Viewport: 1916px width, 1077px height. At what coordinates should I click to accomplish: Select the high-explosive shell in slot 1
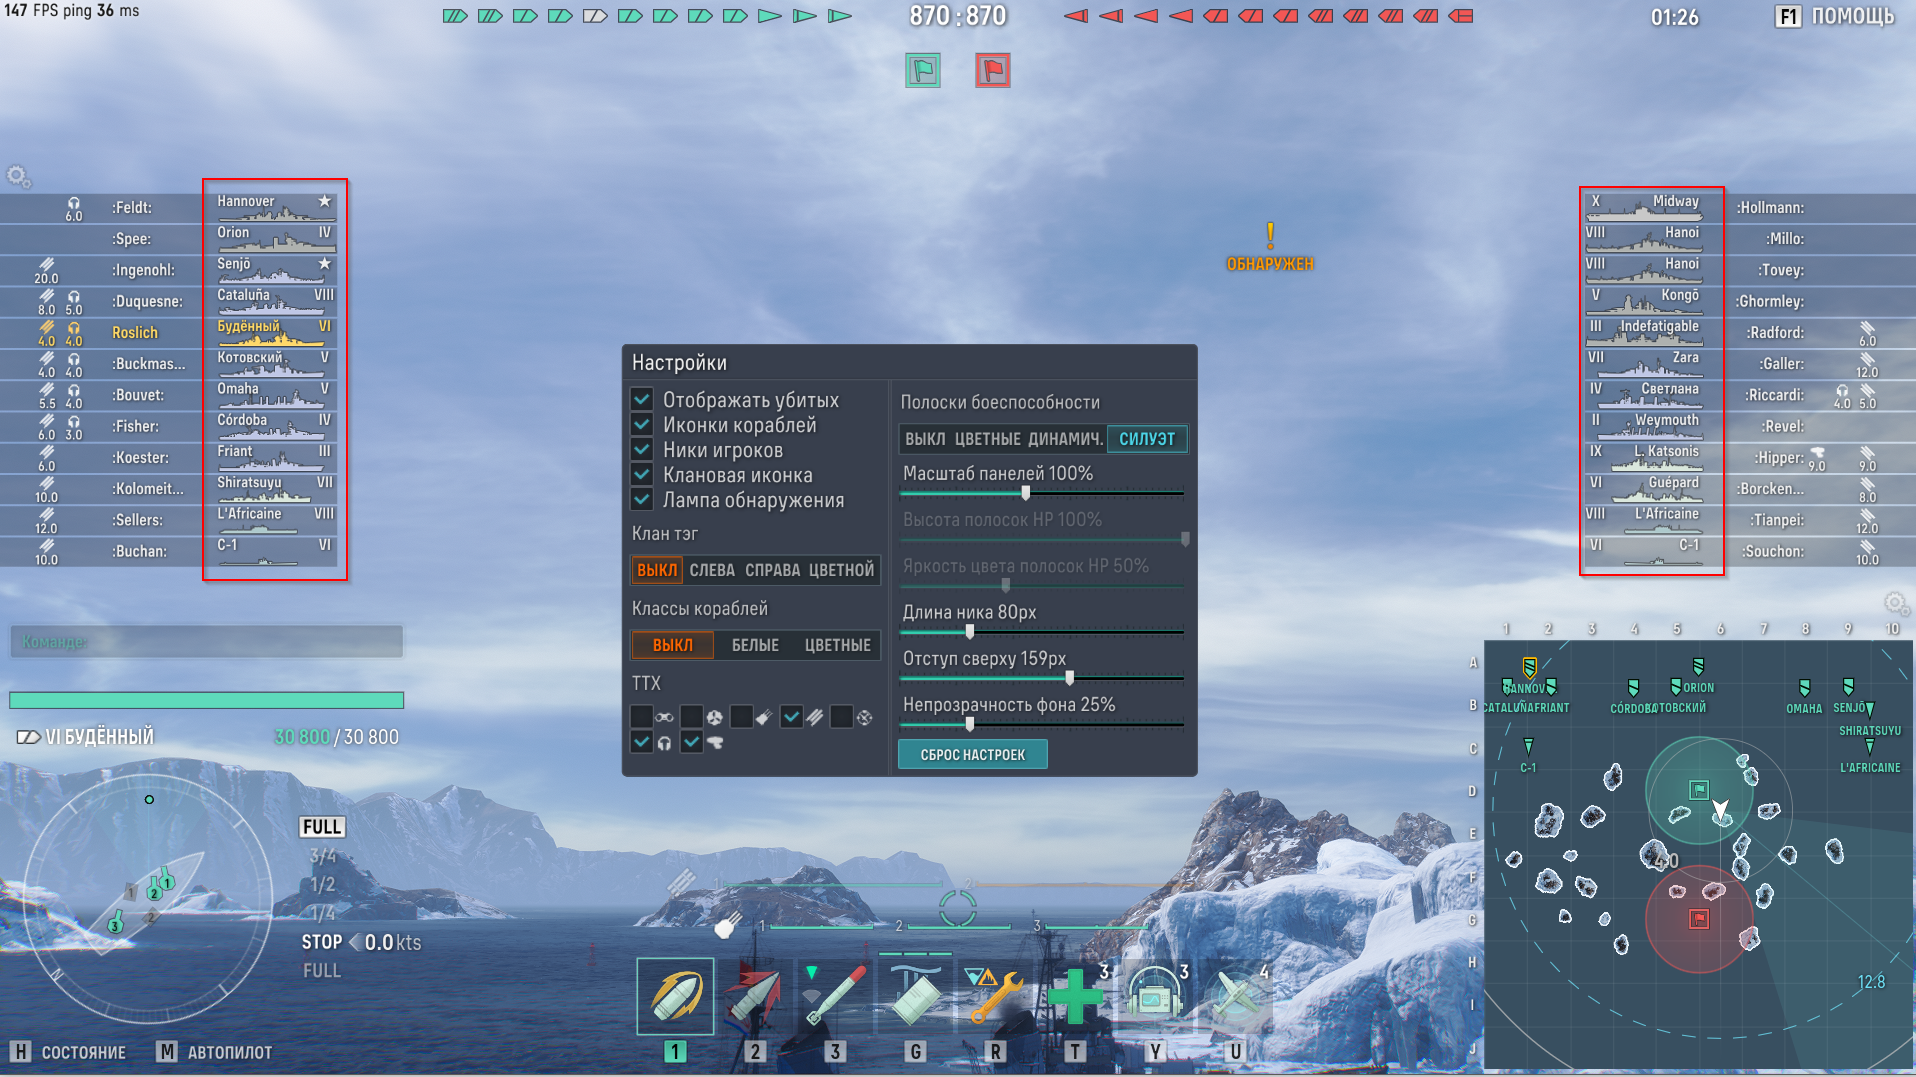[x=675, y=996]
